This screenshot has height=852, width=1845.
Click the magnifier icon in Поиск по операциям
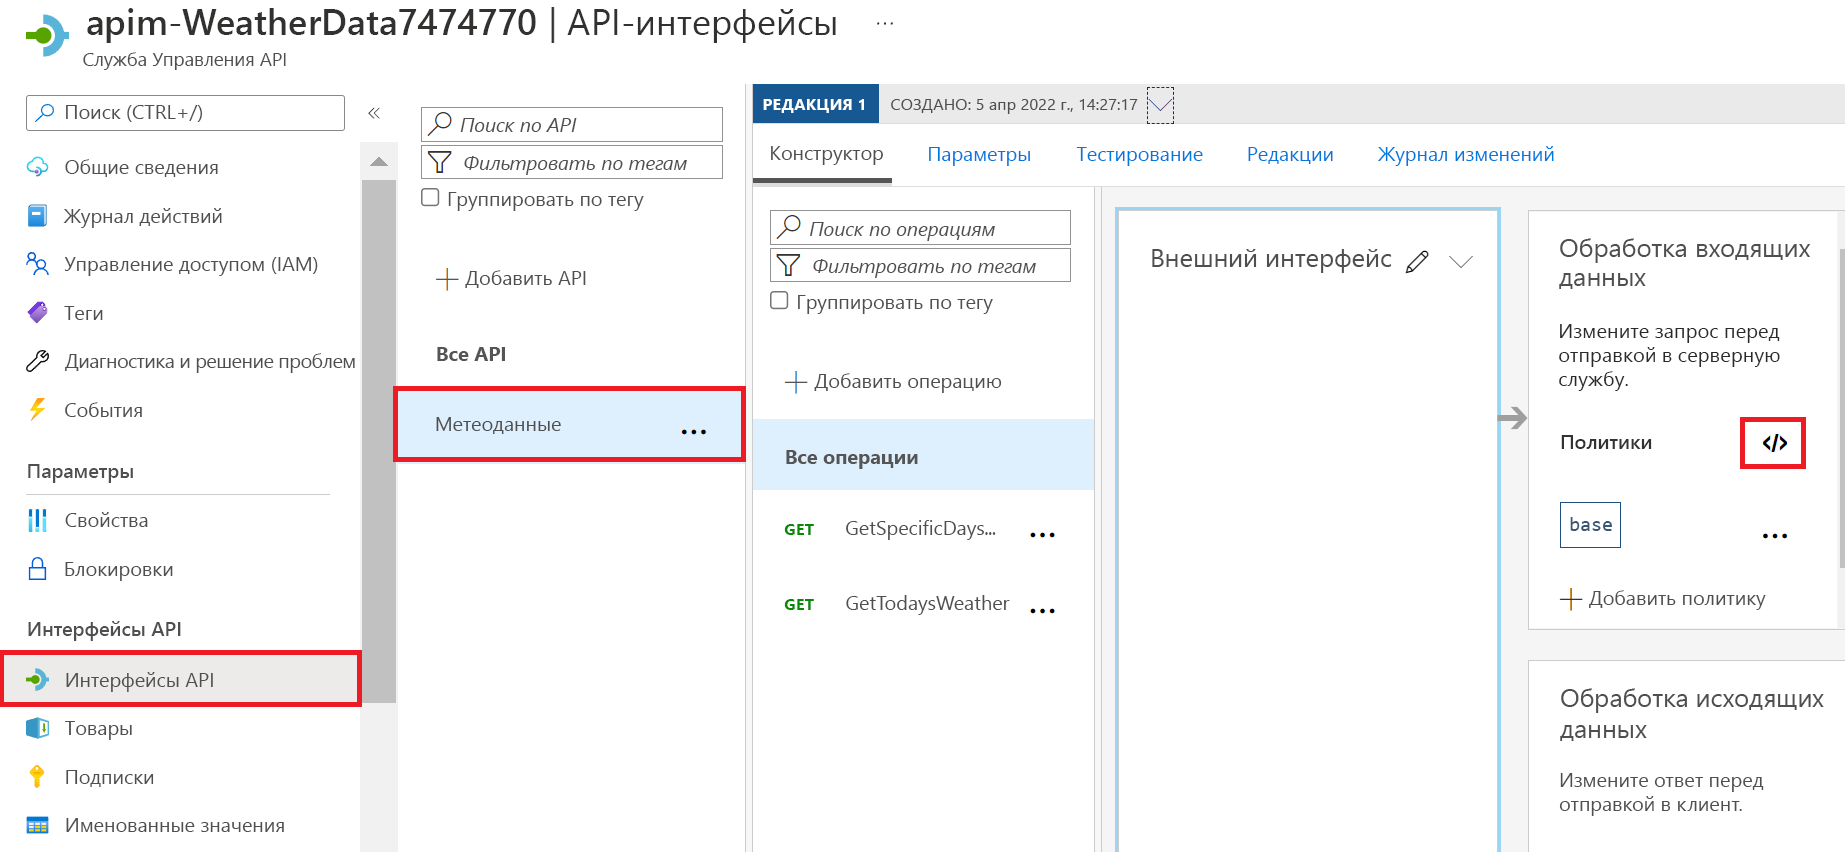[x=789, y=227]
